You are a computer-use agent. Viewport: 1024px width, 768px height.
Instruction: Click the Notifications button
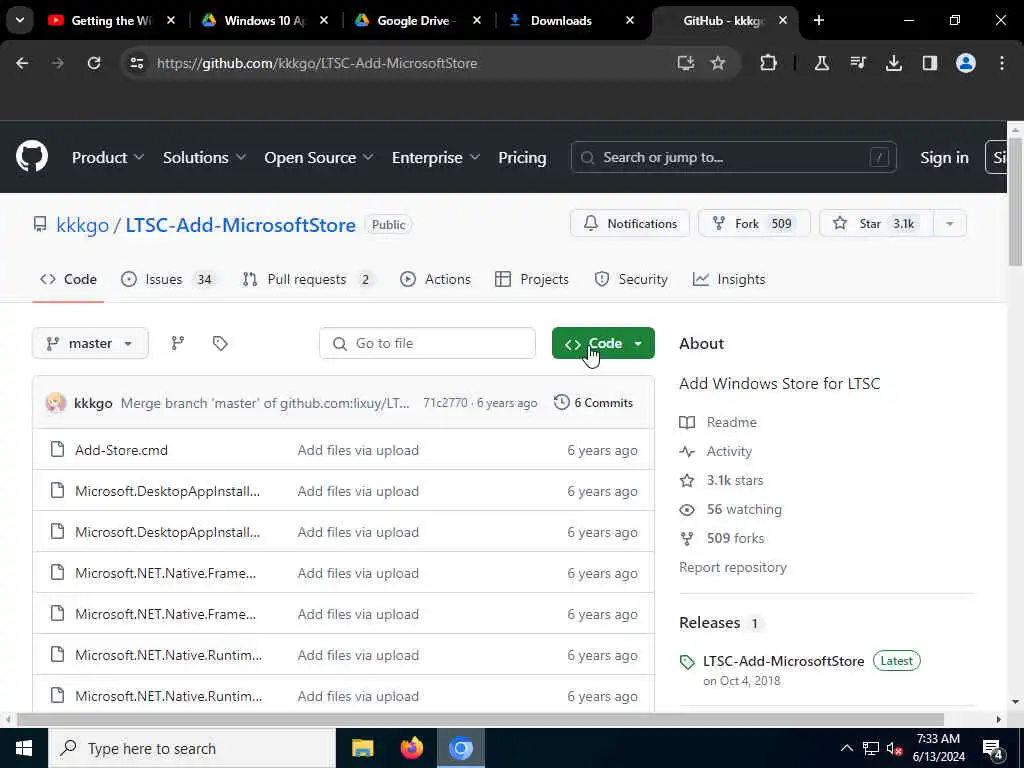pyautogui.click(x=630, y=224)
